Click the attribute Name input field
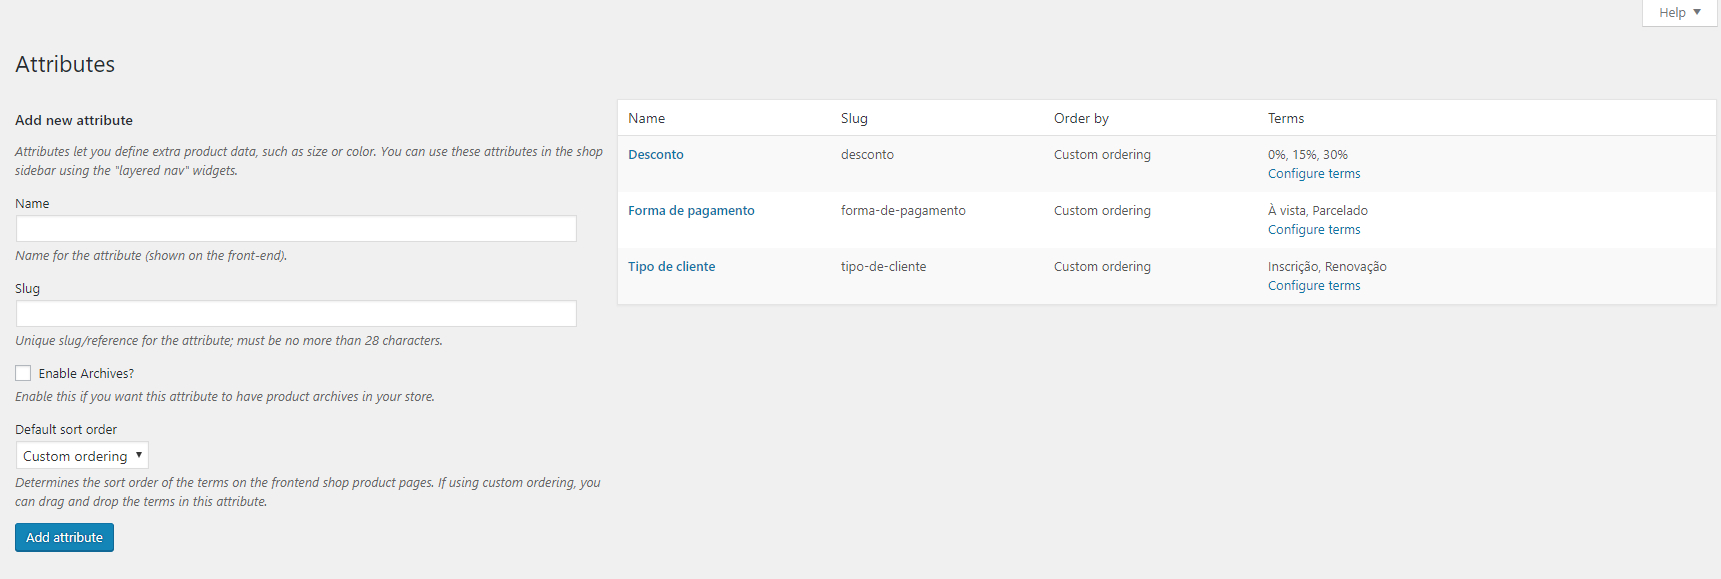The width and height of the screenshot is (1721, 579). (296, 229)
